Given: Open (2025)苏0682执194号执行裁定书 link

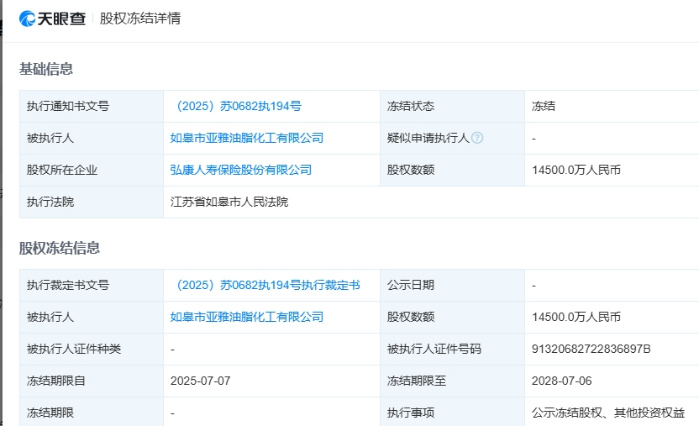Looking at the screenshot, I should coord(267,285).
